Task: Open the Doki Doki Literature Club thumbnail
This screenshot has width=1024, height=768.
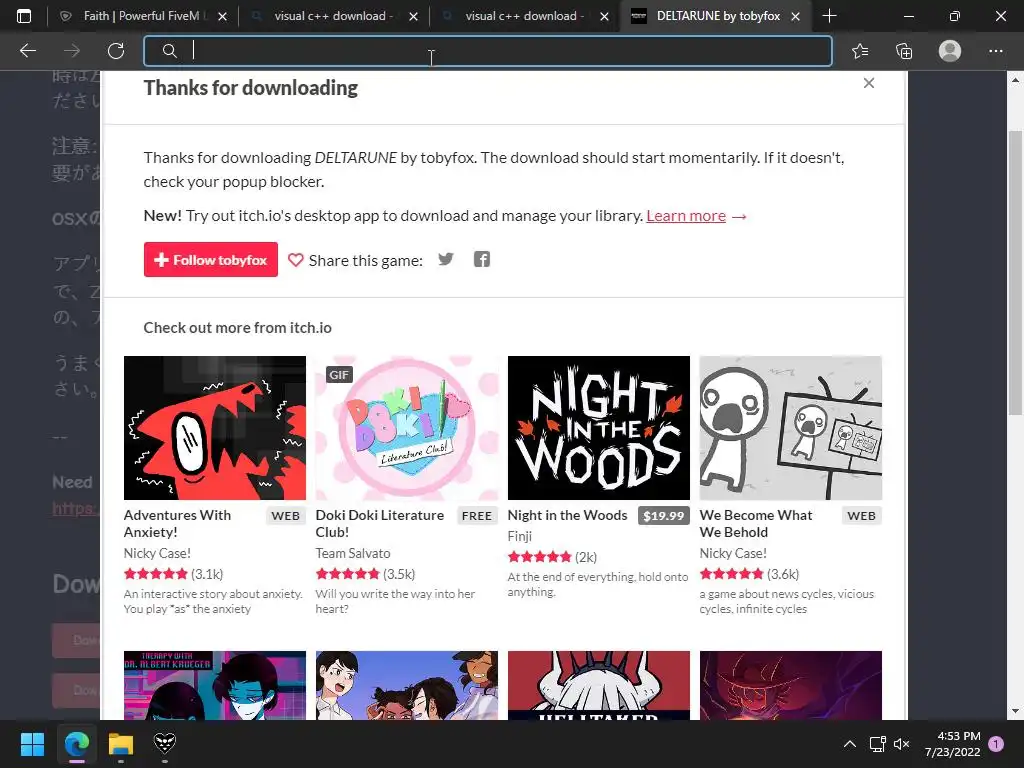Action: [407, 428]
